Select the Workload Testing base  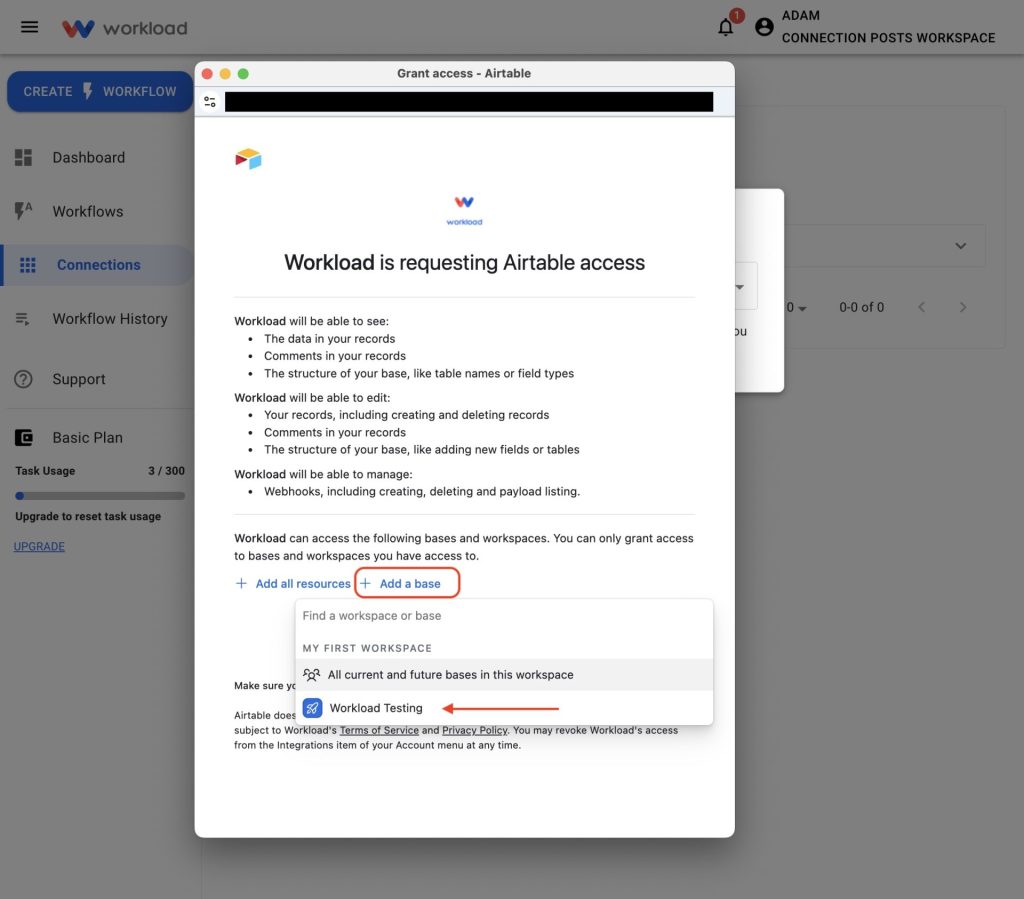pyautogui.click(x=504, y=708)
